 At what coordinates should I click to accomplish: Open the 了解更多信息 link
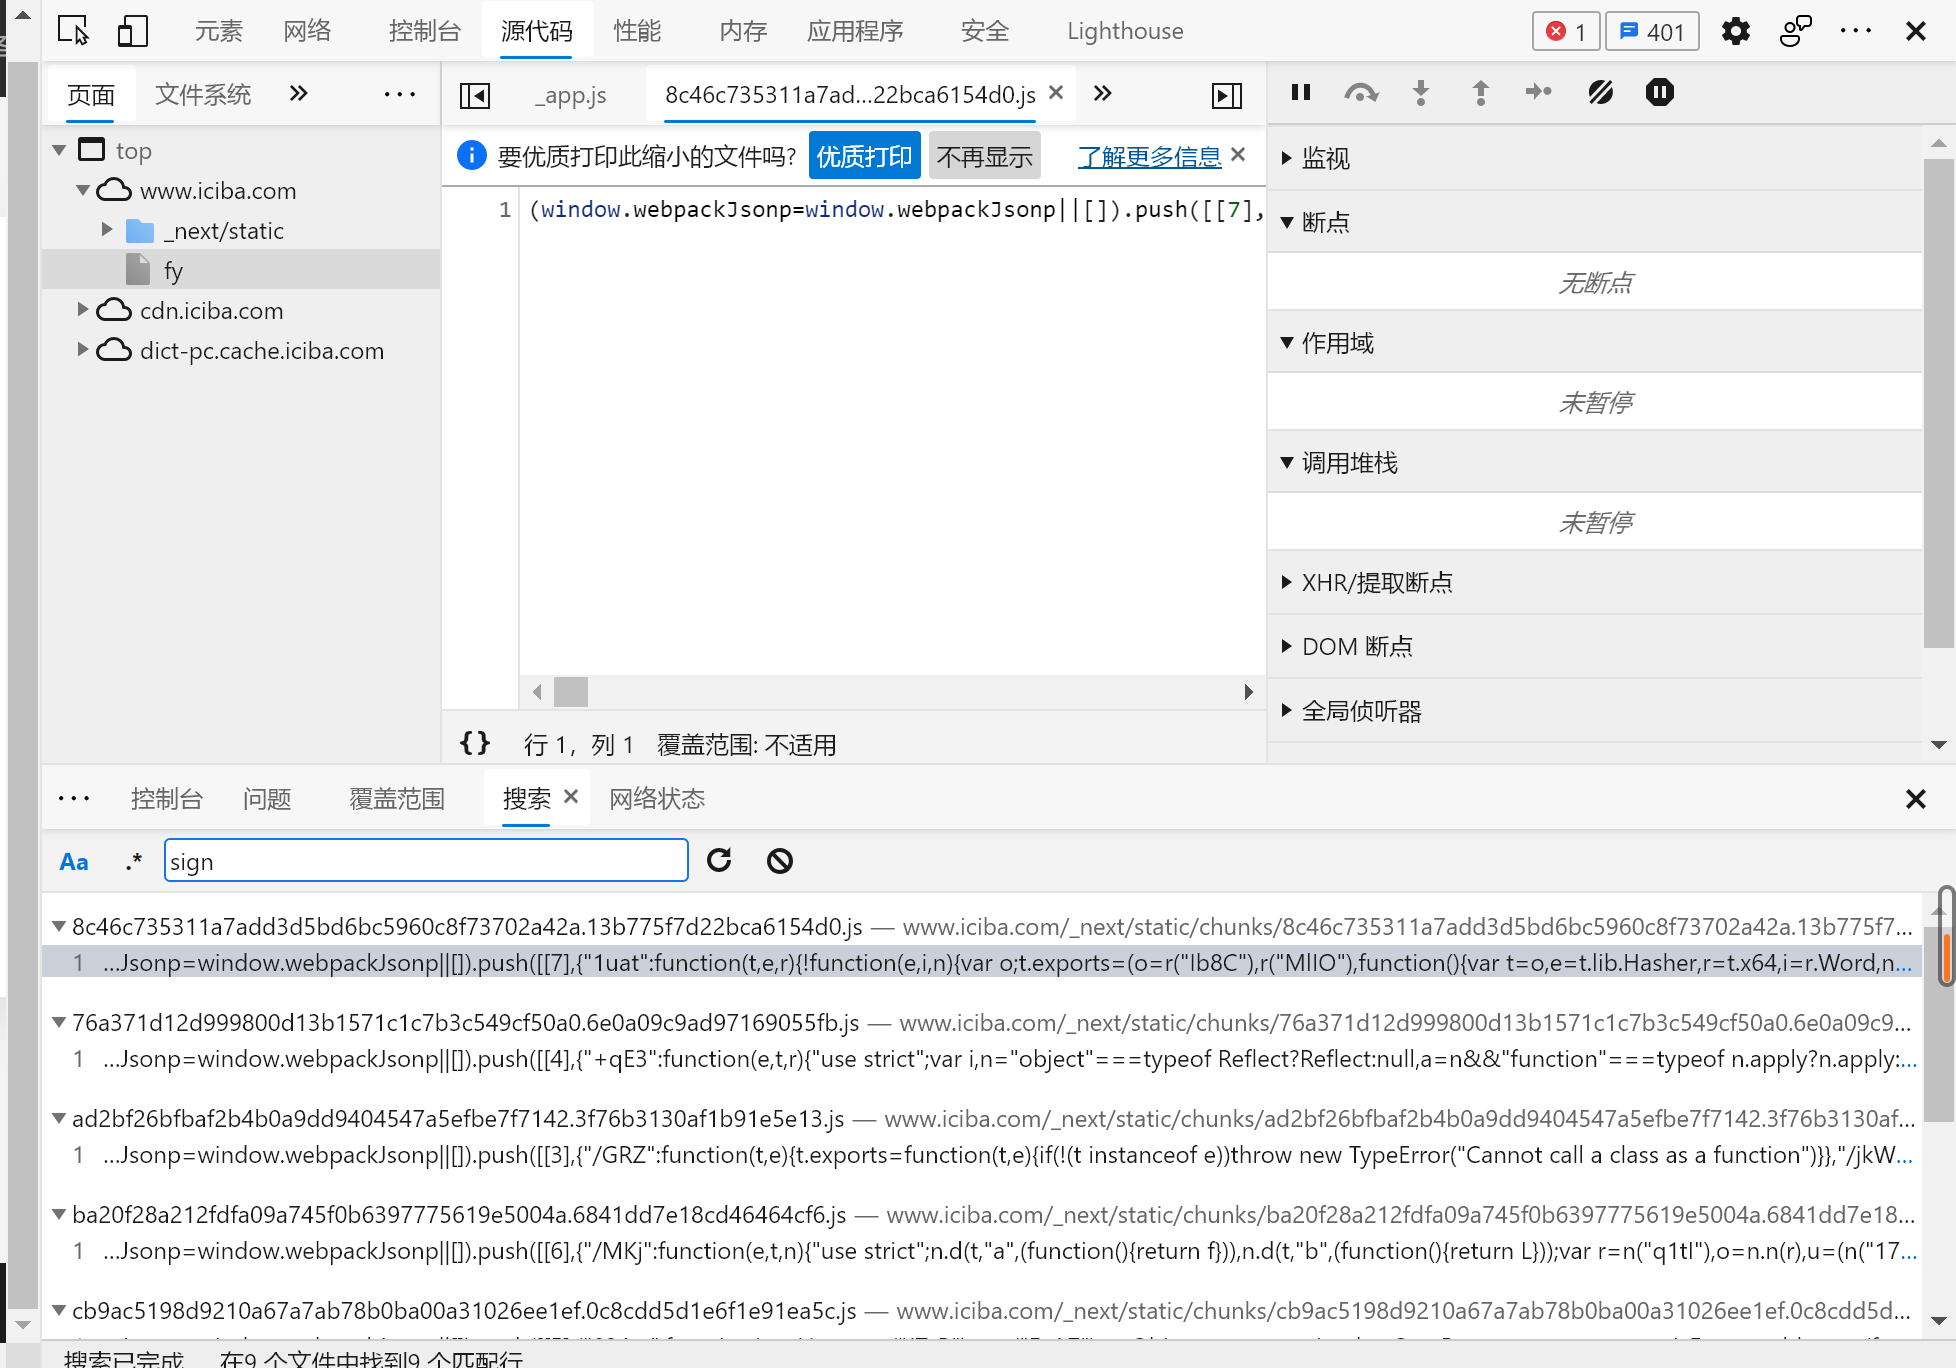[1149, 157]
